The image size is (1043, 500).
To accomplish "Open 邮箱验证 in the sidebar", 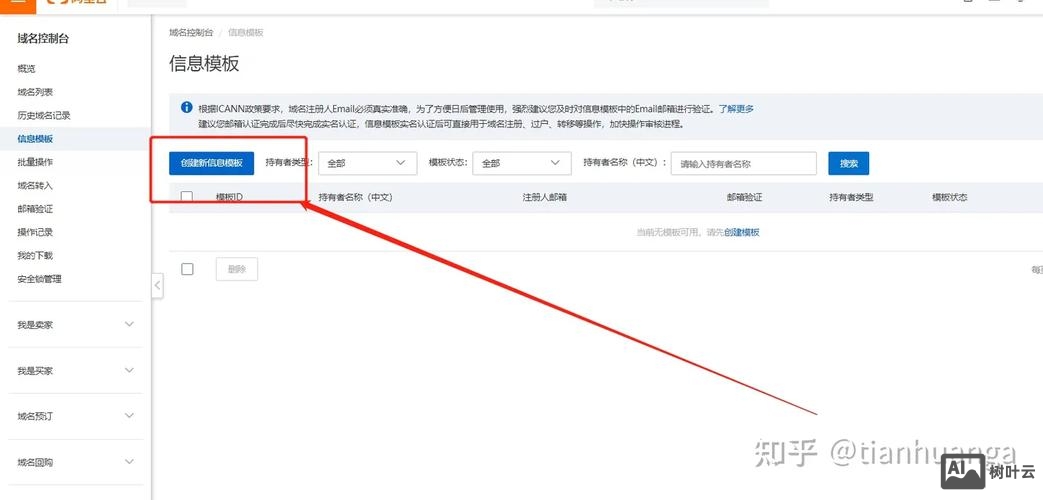I will coord(35,209).
